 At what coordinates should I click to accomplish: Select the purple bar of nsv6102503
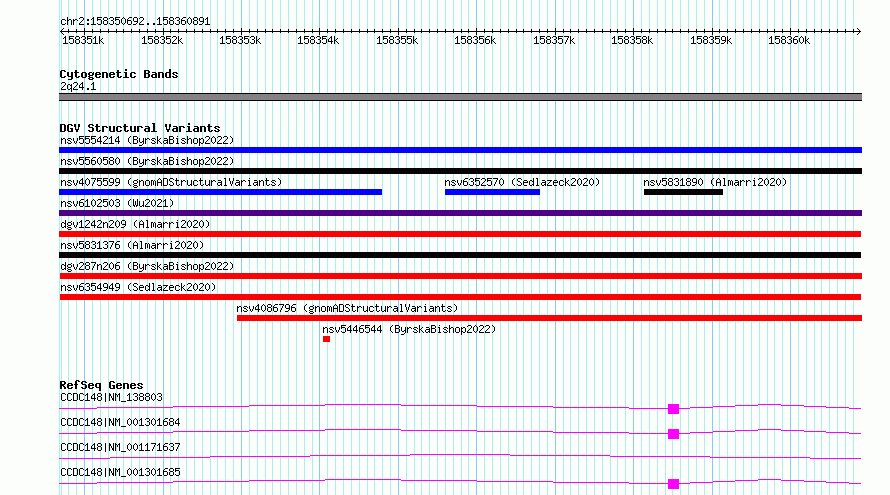tap(460, 213)
